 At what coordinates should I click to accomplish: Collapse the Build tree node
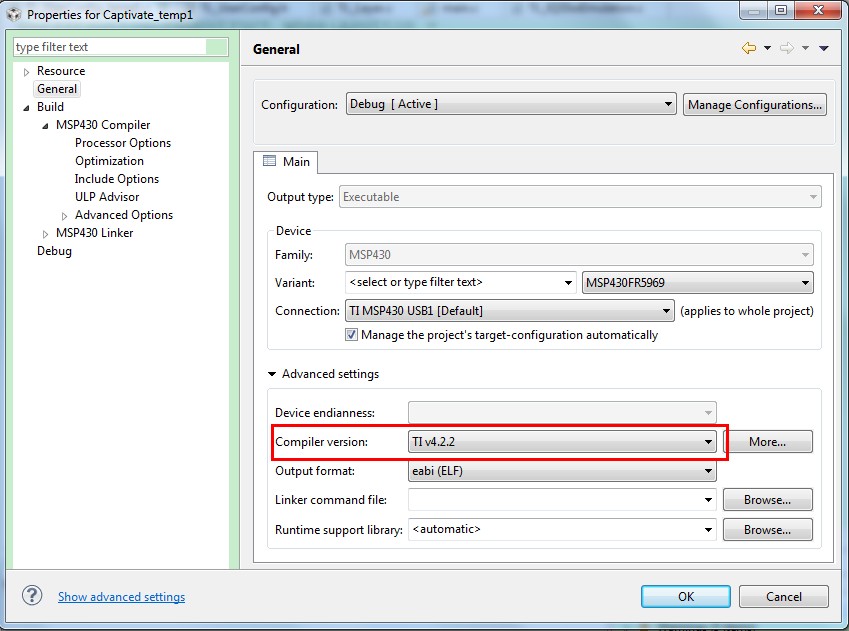tap(27, 108)
